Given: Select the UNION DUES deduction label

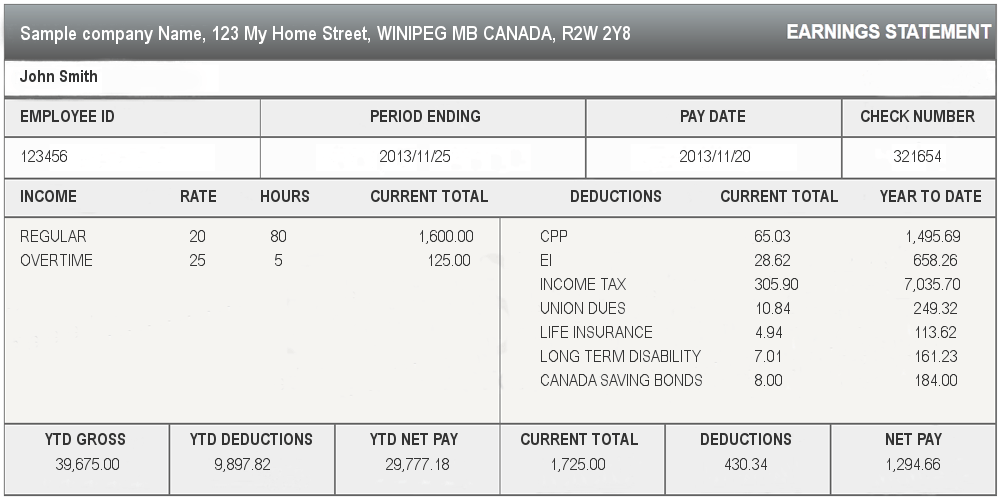Looking at the screenshot, I should pos(583,309).
